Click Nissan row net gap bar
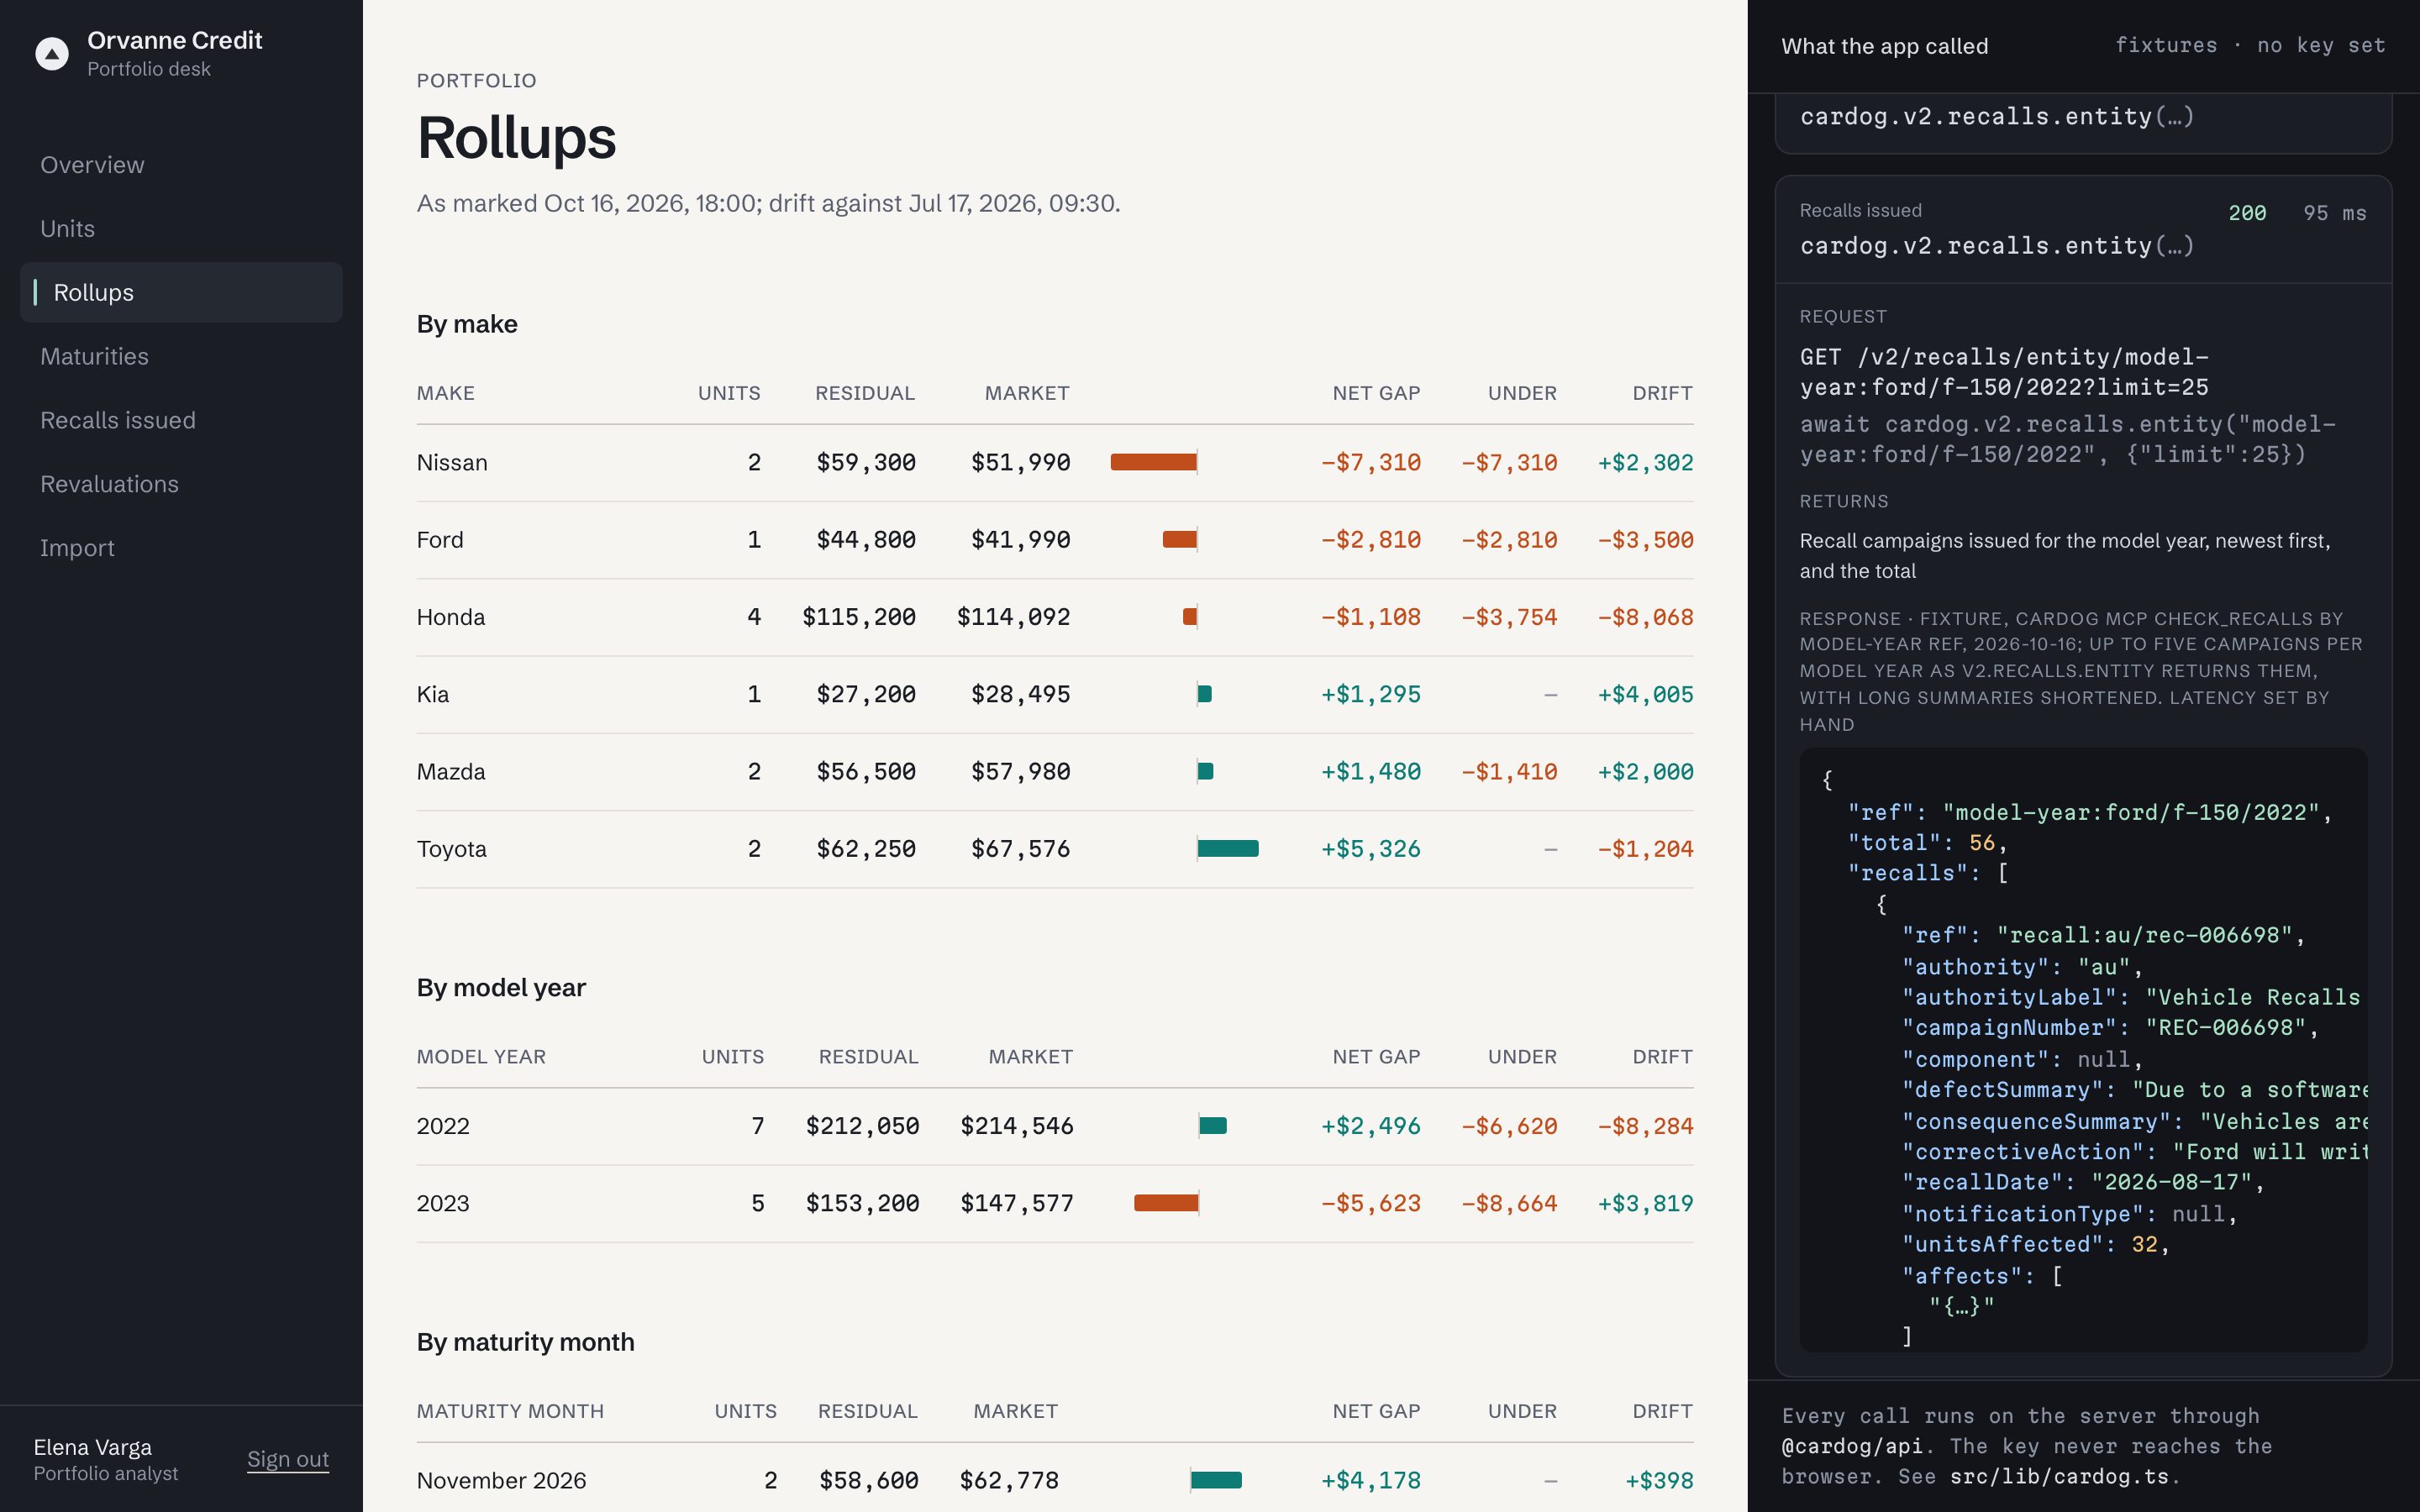Screen dimensions: 2420x1512 pyautogui.click(x=1153, y=462)
